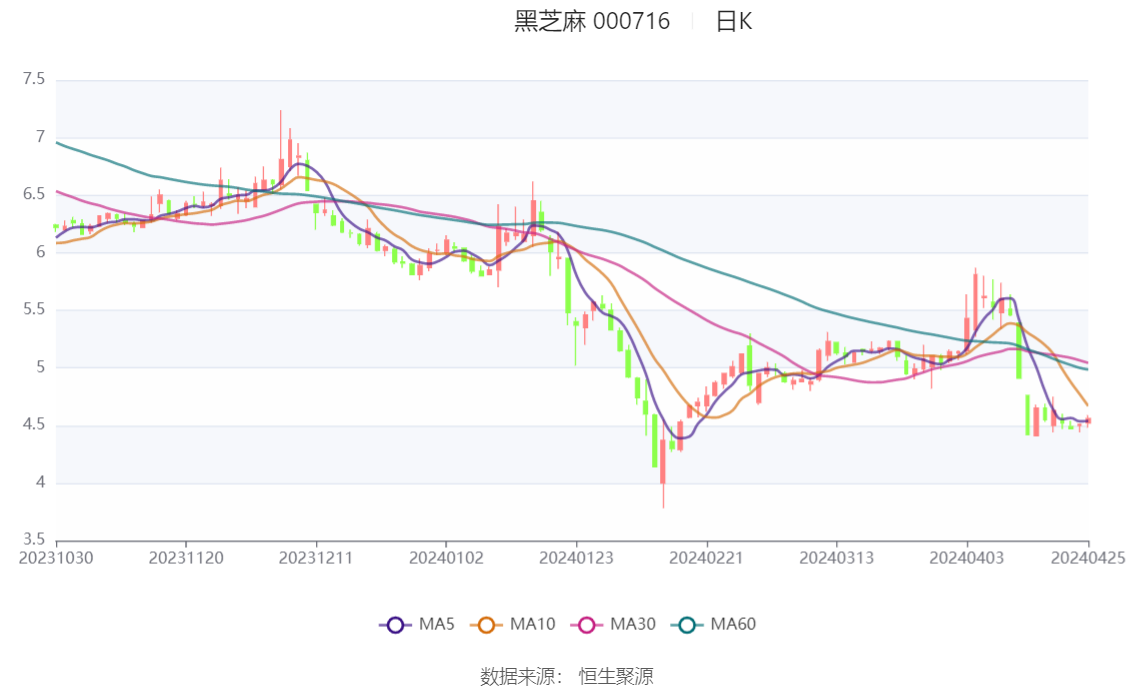Screen dimensions: 1134x689
Task: Click the x-axis date 20240403
Action: click(966, 558)
